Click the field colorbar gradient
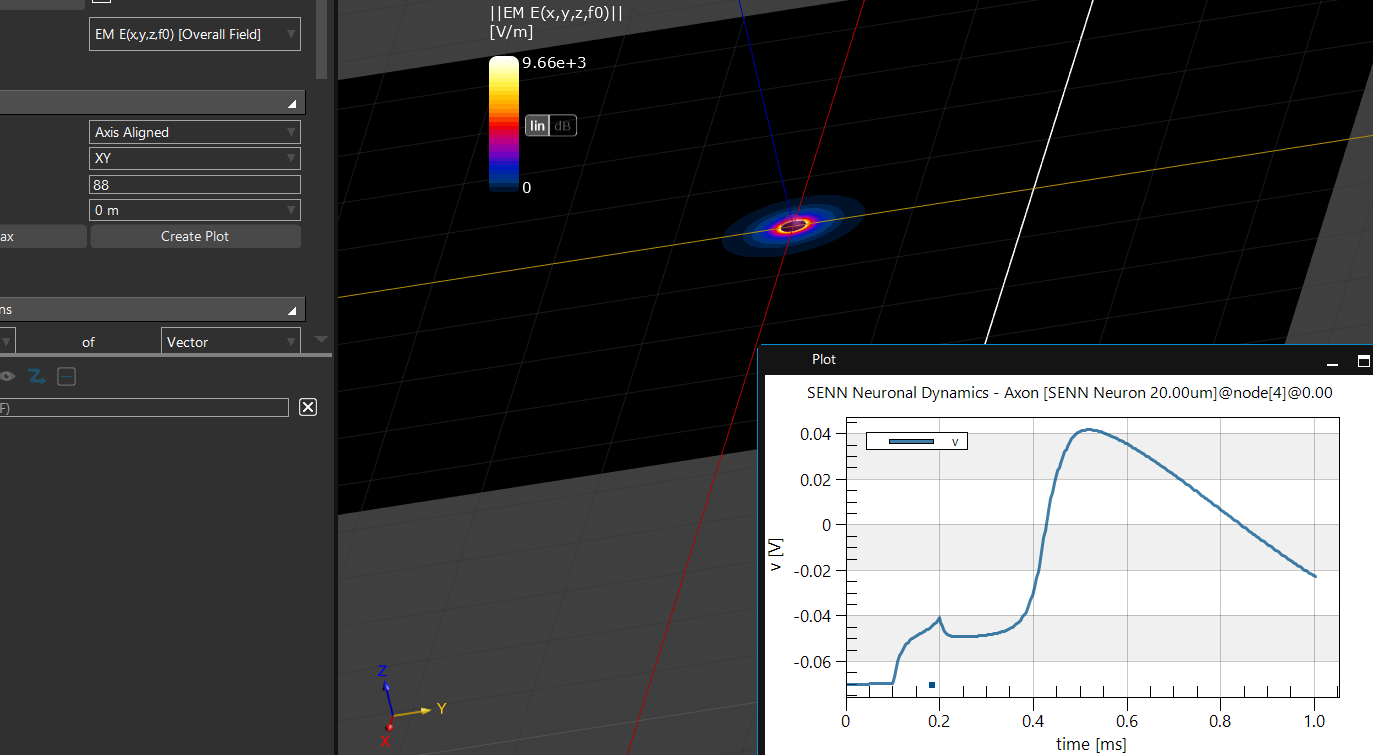This screenshot has width=1373, height=755. (503, 123)
